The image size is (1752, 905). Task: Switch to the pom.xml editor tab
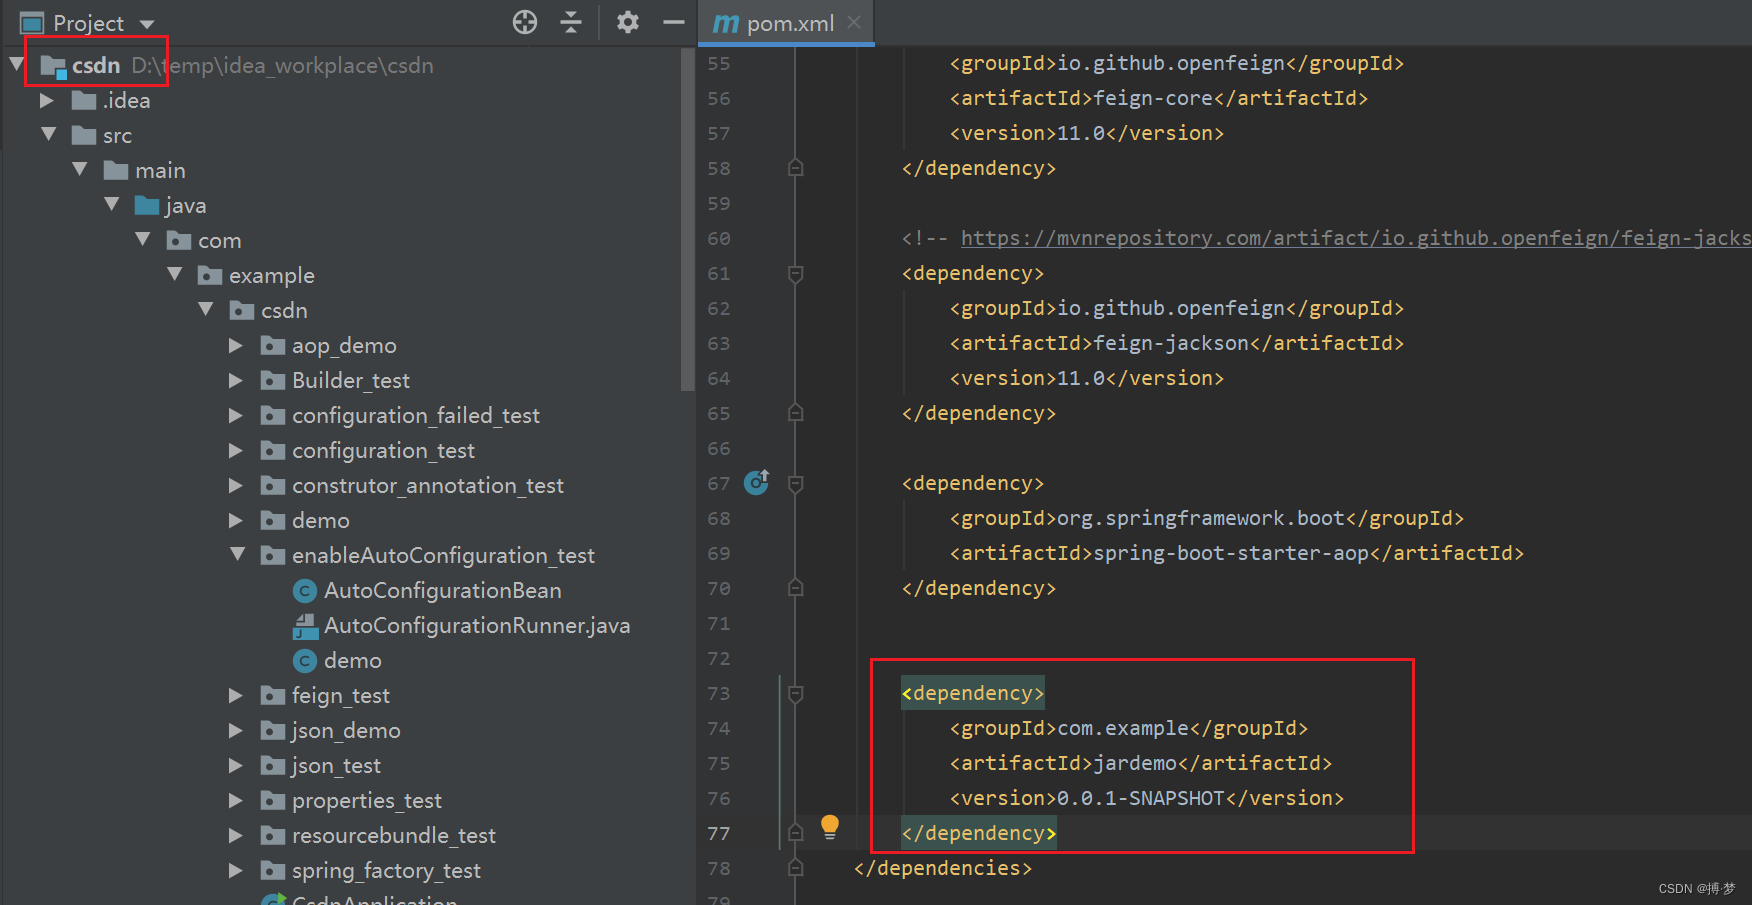[786, 23]
